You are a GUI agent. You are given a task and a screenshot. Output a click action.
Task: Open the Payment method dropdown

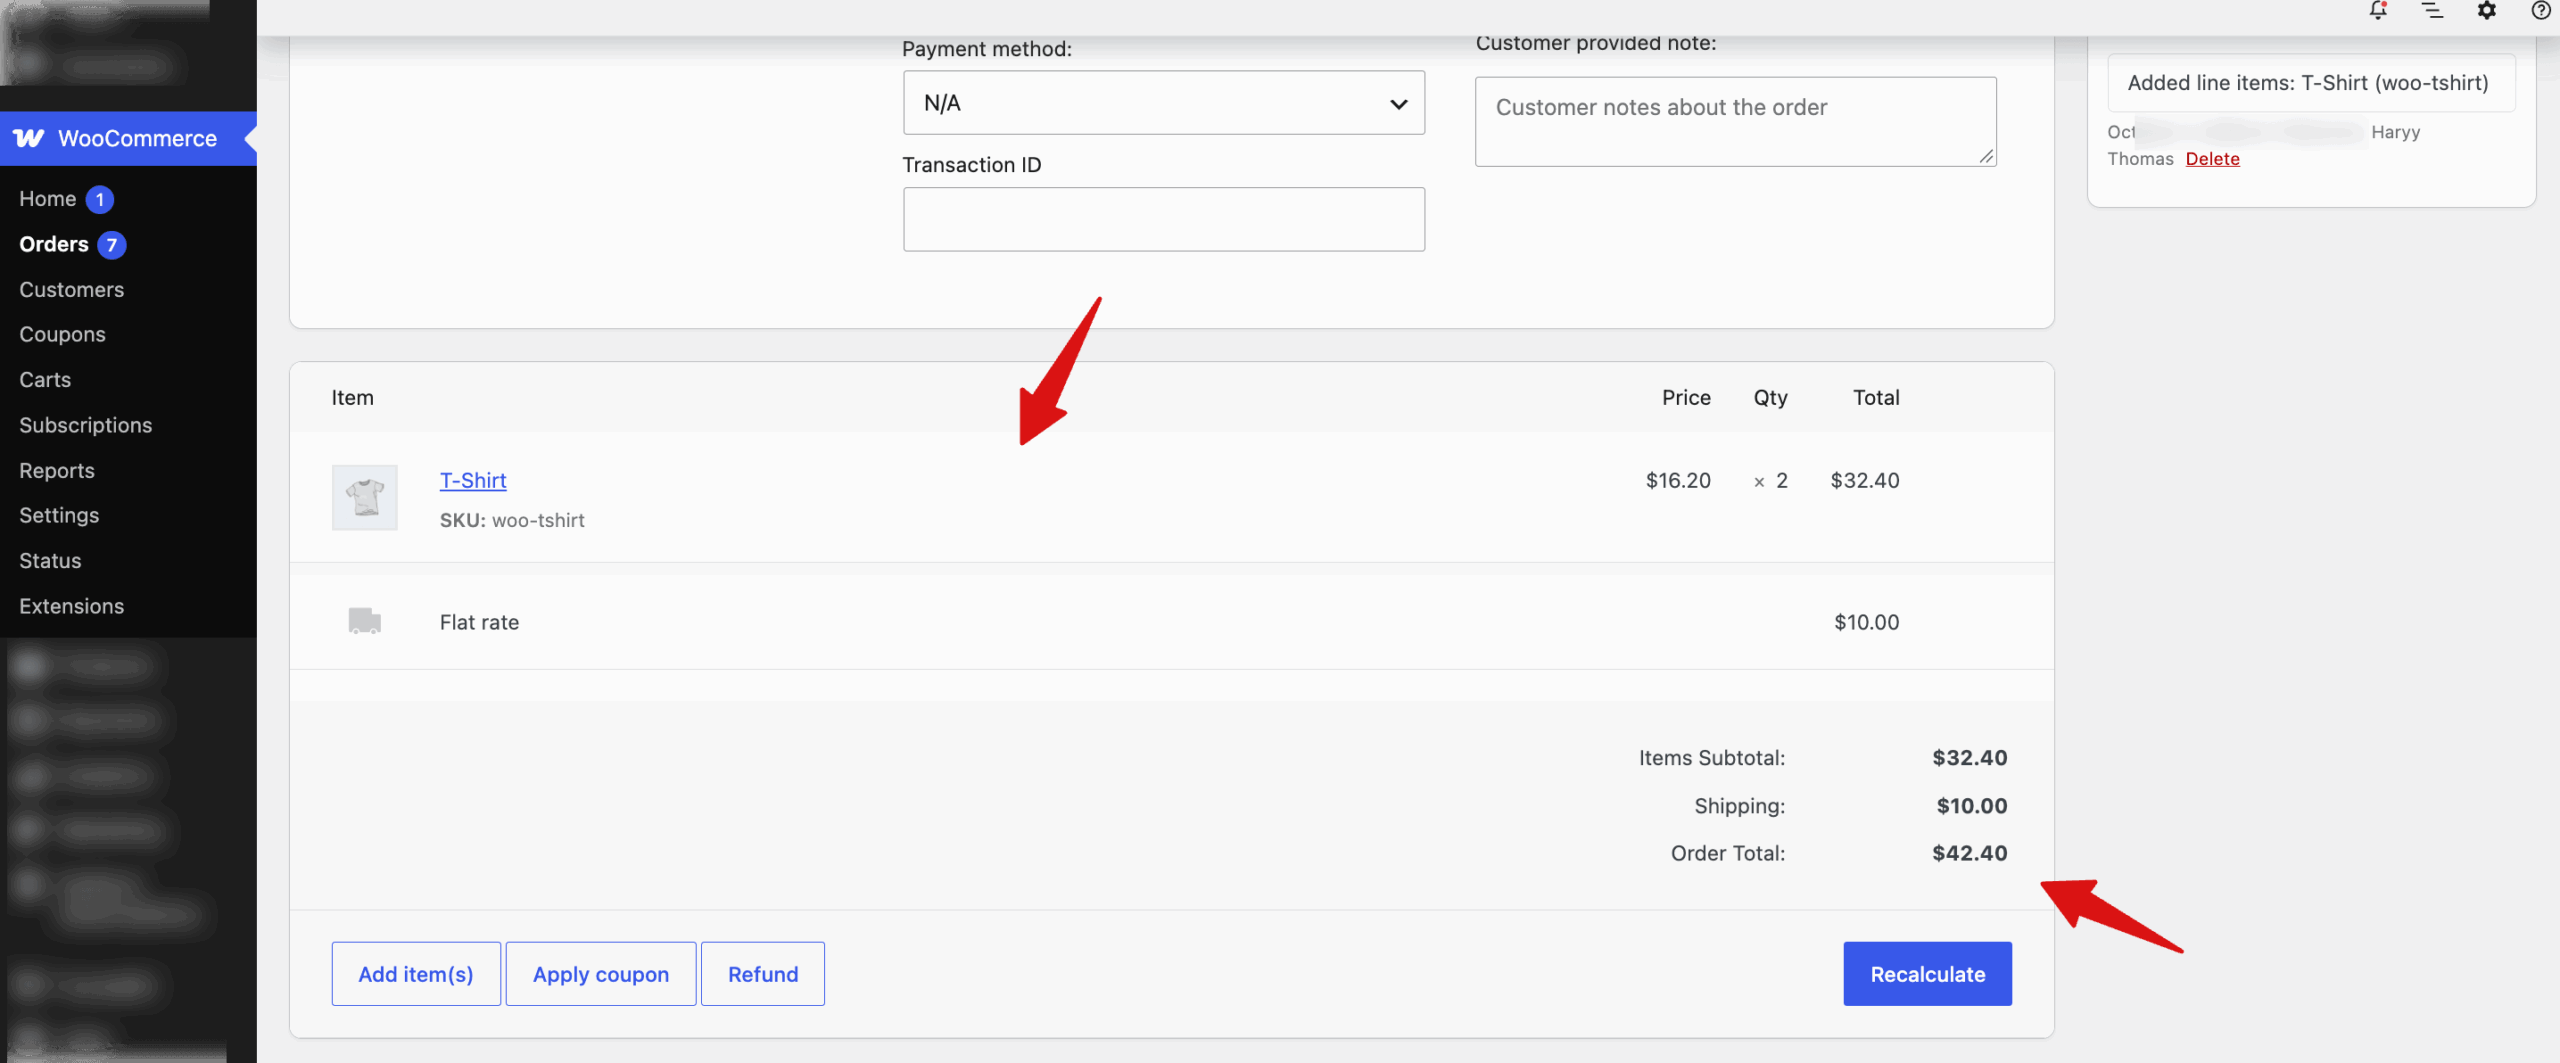click(1164, 103)
